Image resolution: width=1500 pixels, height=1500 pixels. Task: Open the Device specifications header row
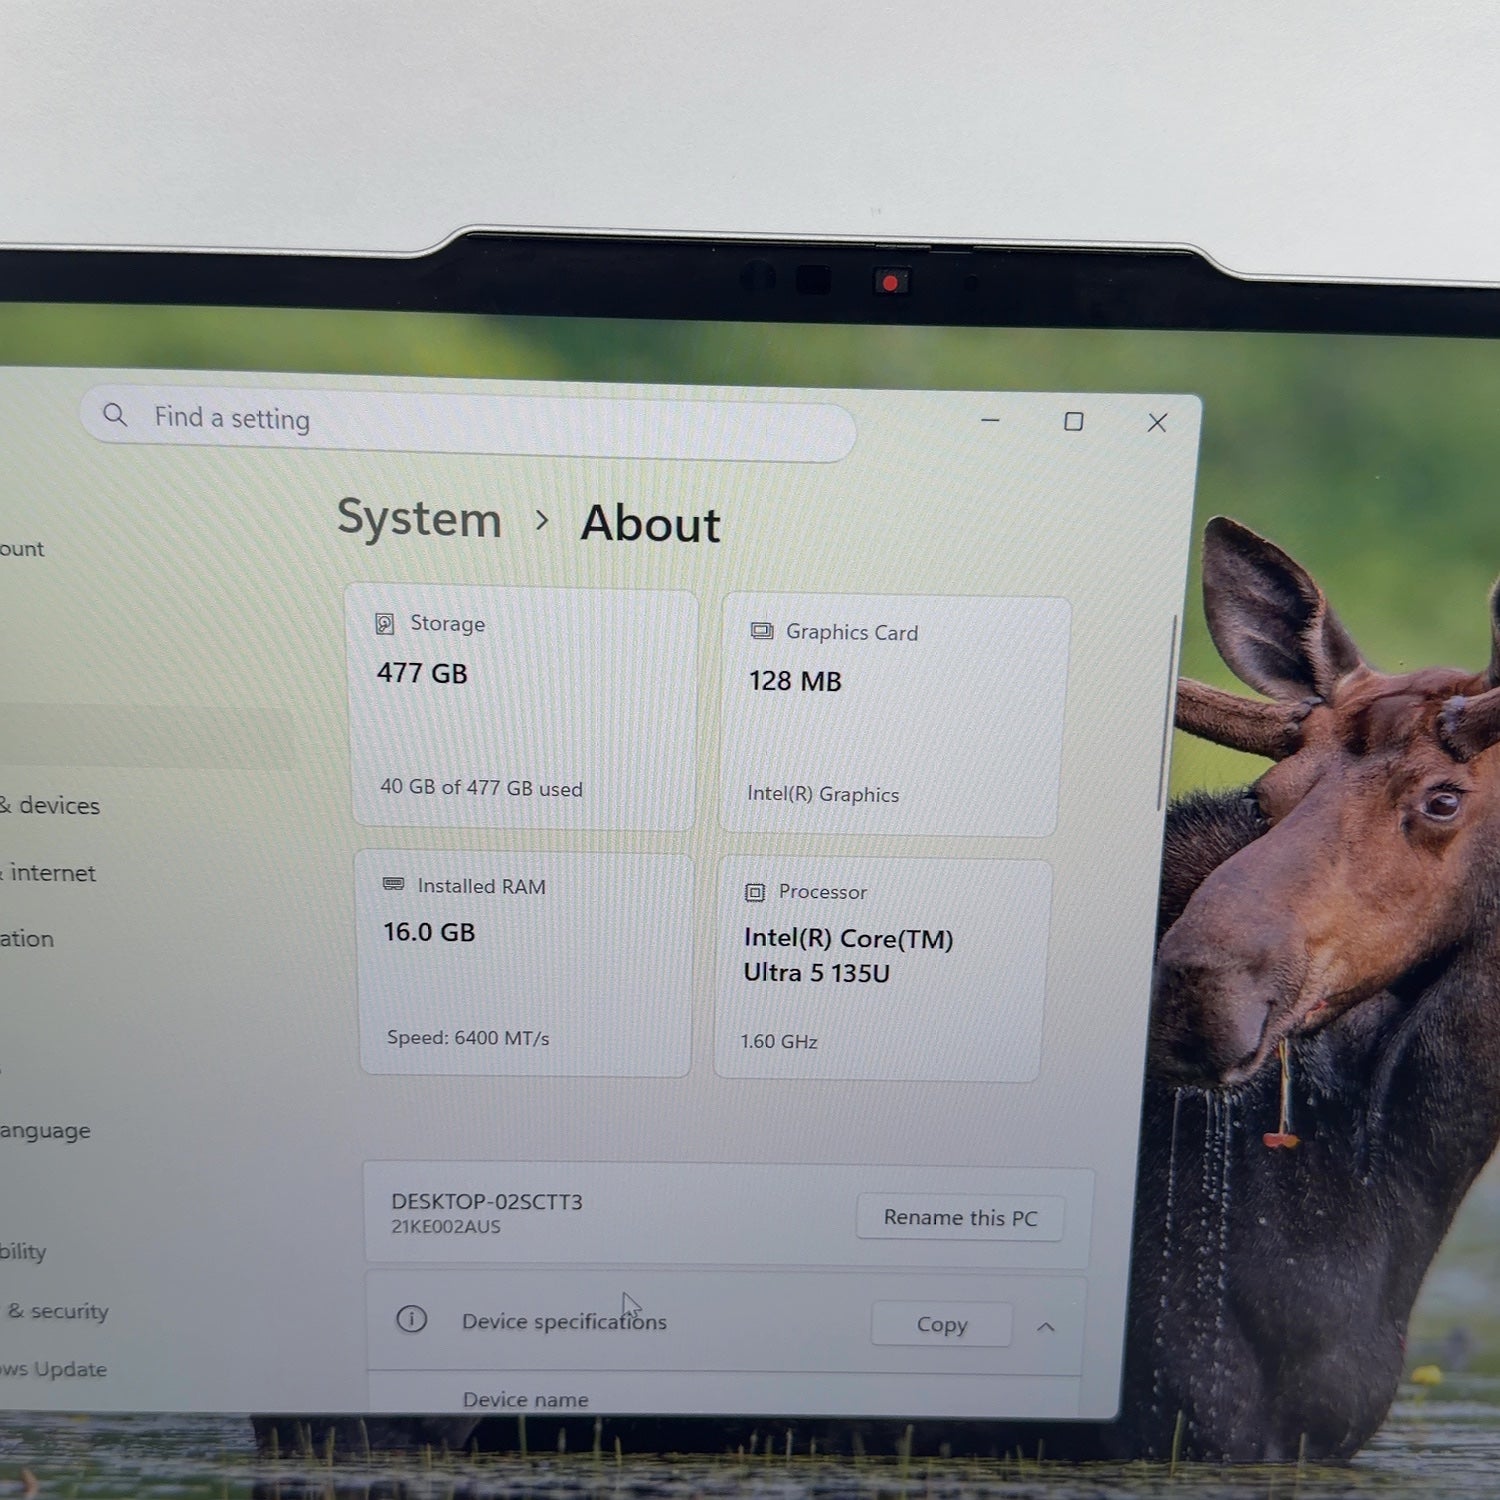(x=726, y=1323)
